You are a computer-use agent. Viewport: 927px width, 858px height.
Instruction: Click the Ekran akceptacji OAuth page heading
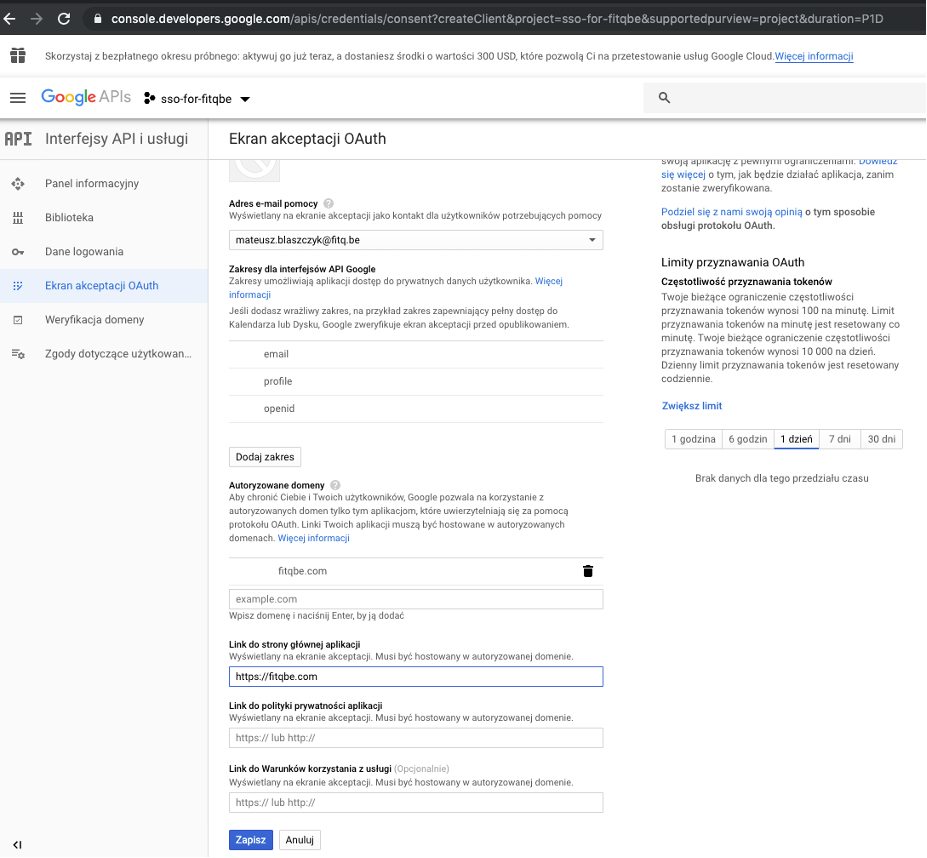pos(307,139)
